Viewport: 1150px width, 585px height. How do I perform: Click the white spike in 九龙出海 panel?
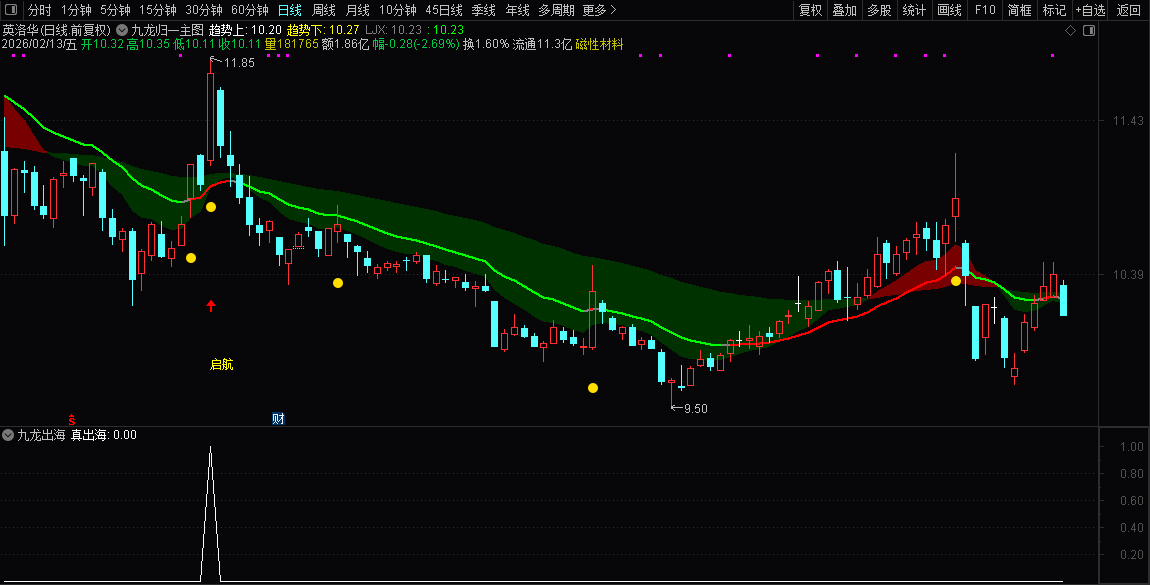210,513
